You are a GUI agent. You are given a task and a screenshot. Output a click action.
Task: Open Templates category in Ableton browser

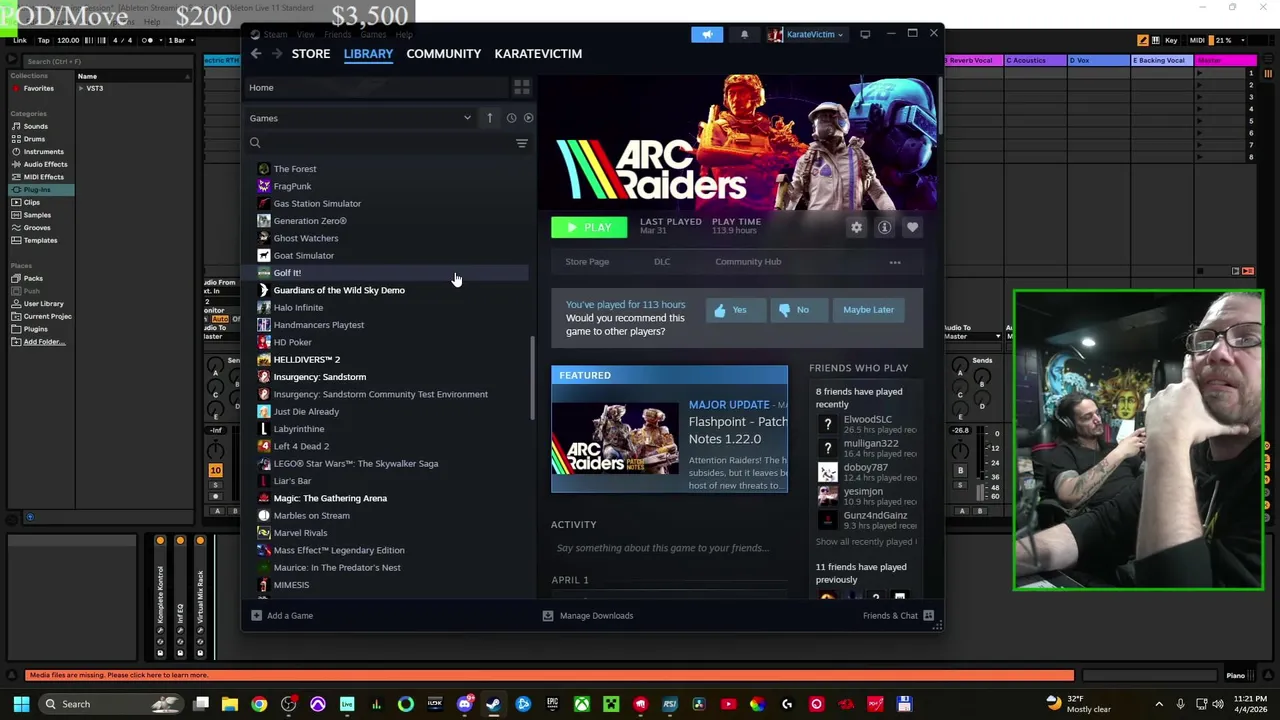tap(40, 240)
